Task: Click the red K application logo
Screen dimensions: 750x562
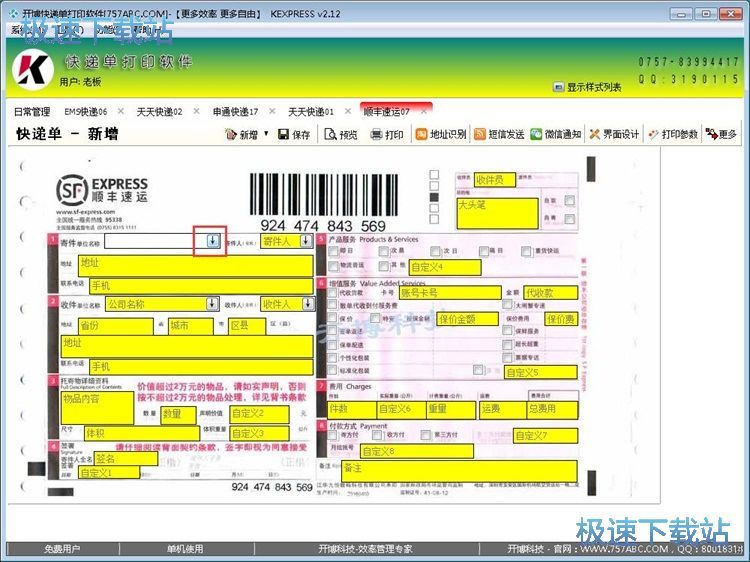Action: pos(33,70)
